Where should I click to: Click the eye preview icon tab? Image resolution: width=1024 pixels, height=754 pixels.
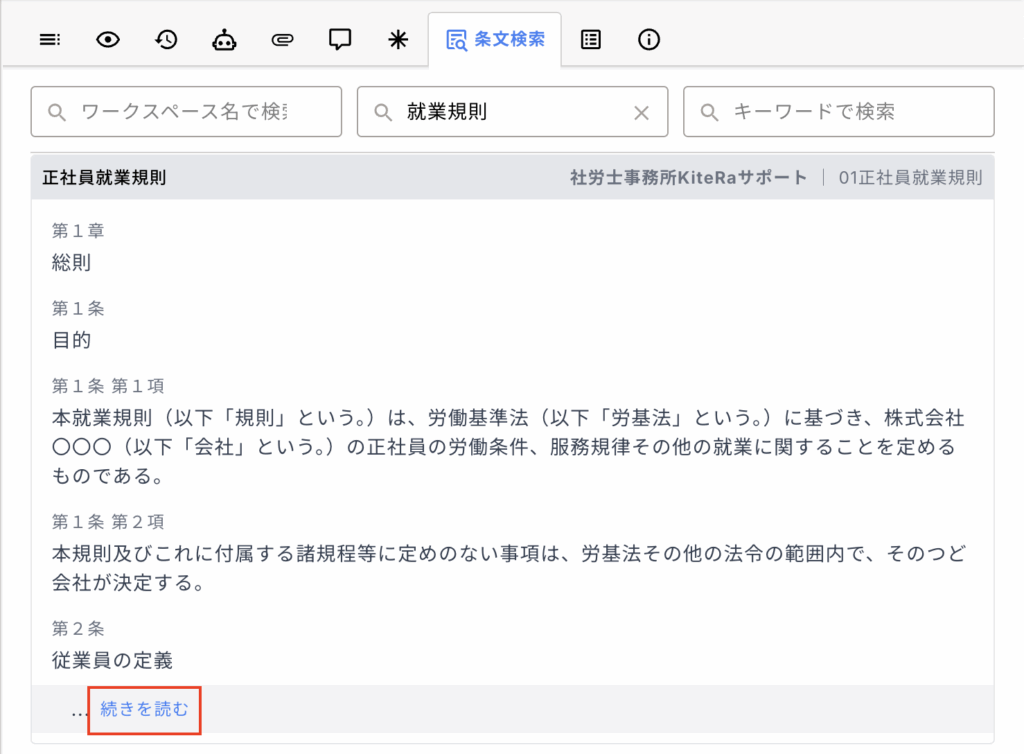pyautogui.click(x=108, y=40)
